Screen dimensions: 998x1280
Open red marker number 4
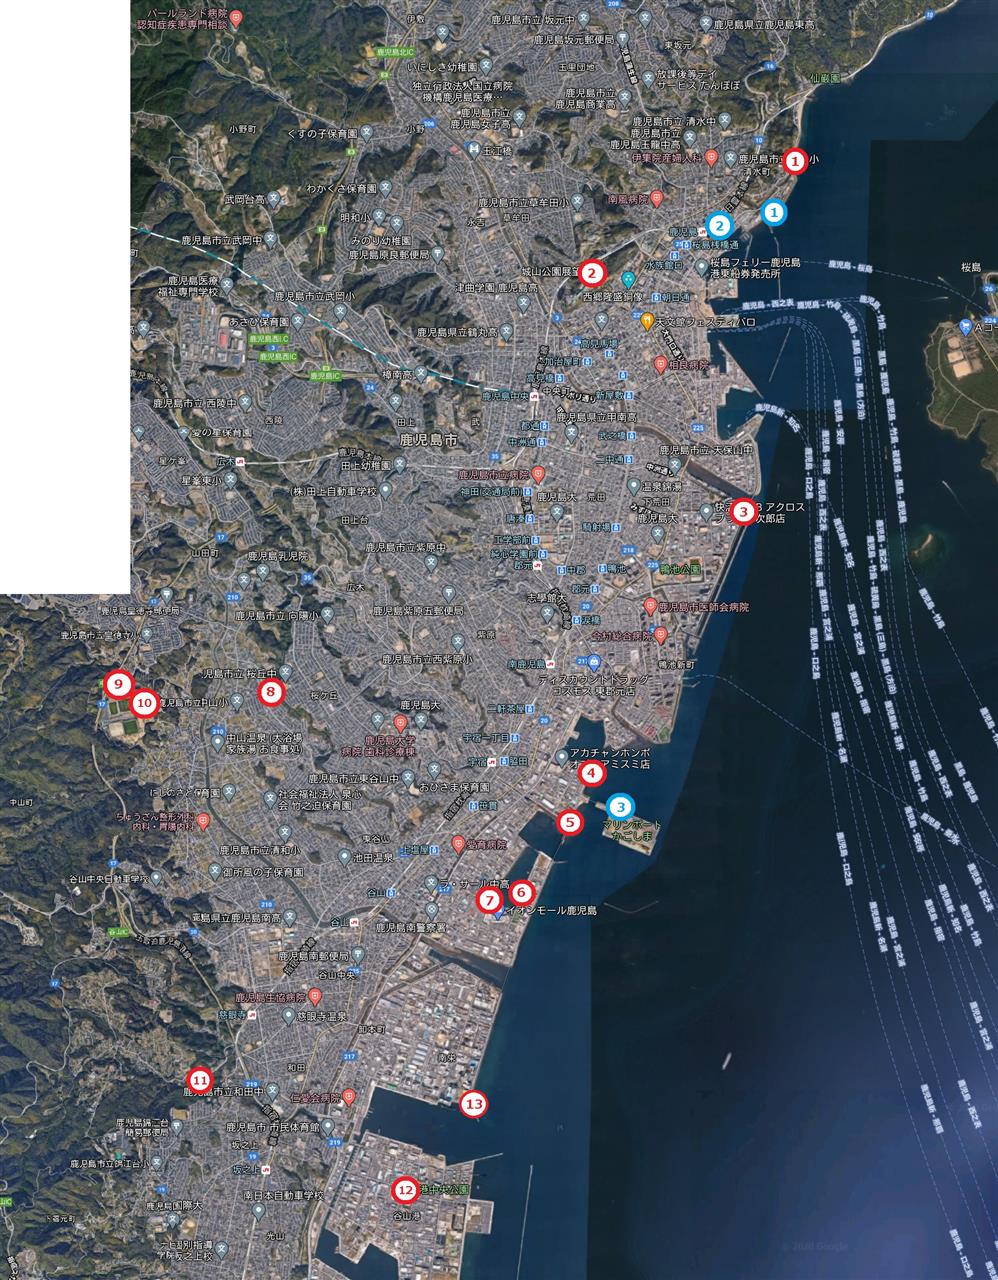coord(591,772)
